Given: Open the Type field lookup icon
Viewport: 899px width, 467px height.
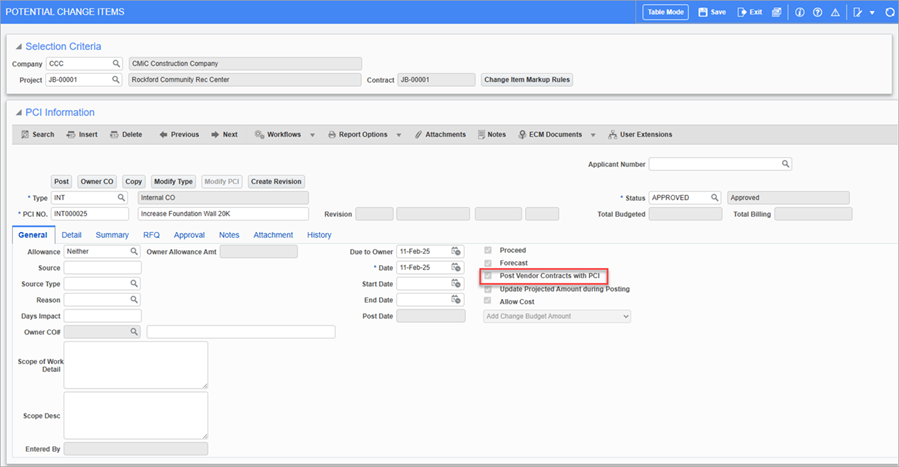Looking at the screenshot, I should coord(122,198).
